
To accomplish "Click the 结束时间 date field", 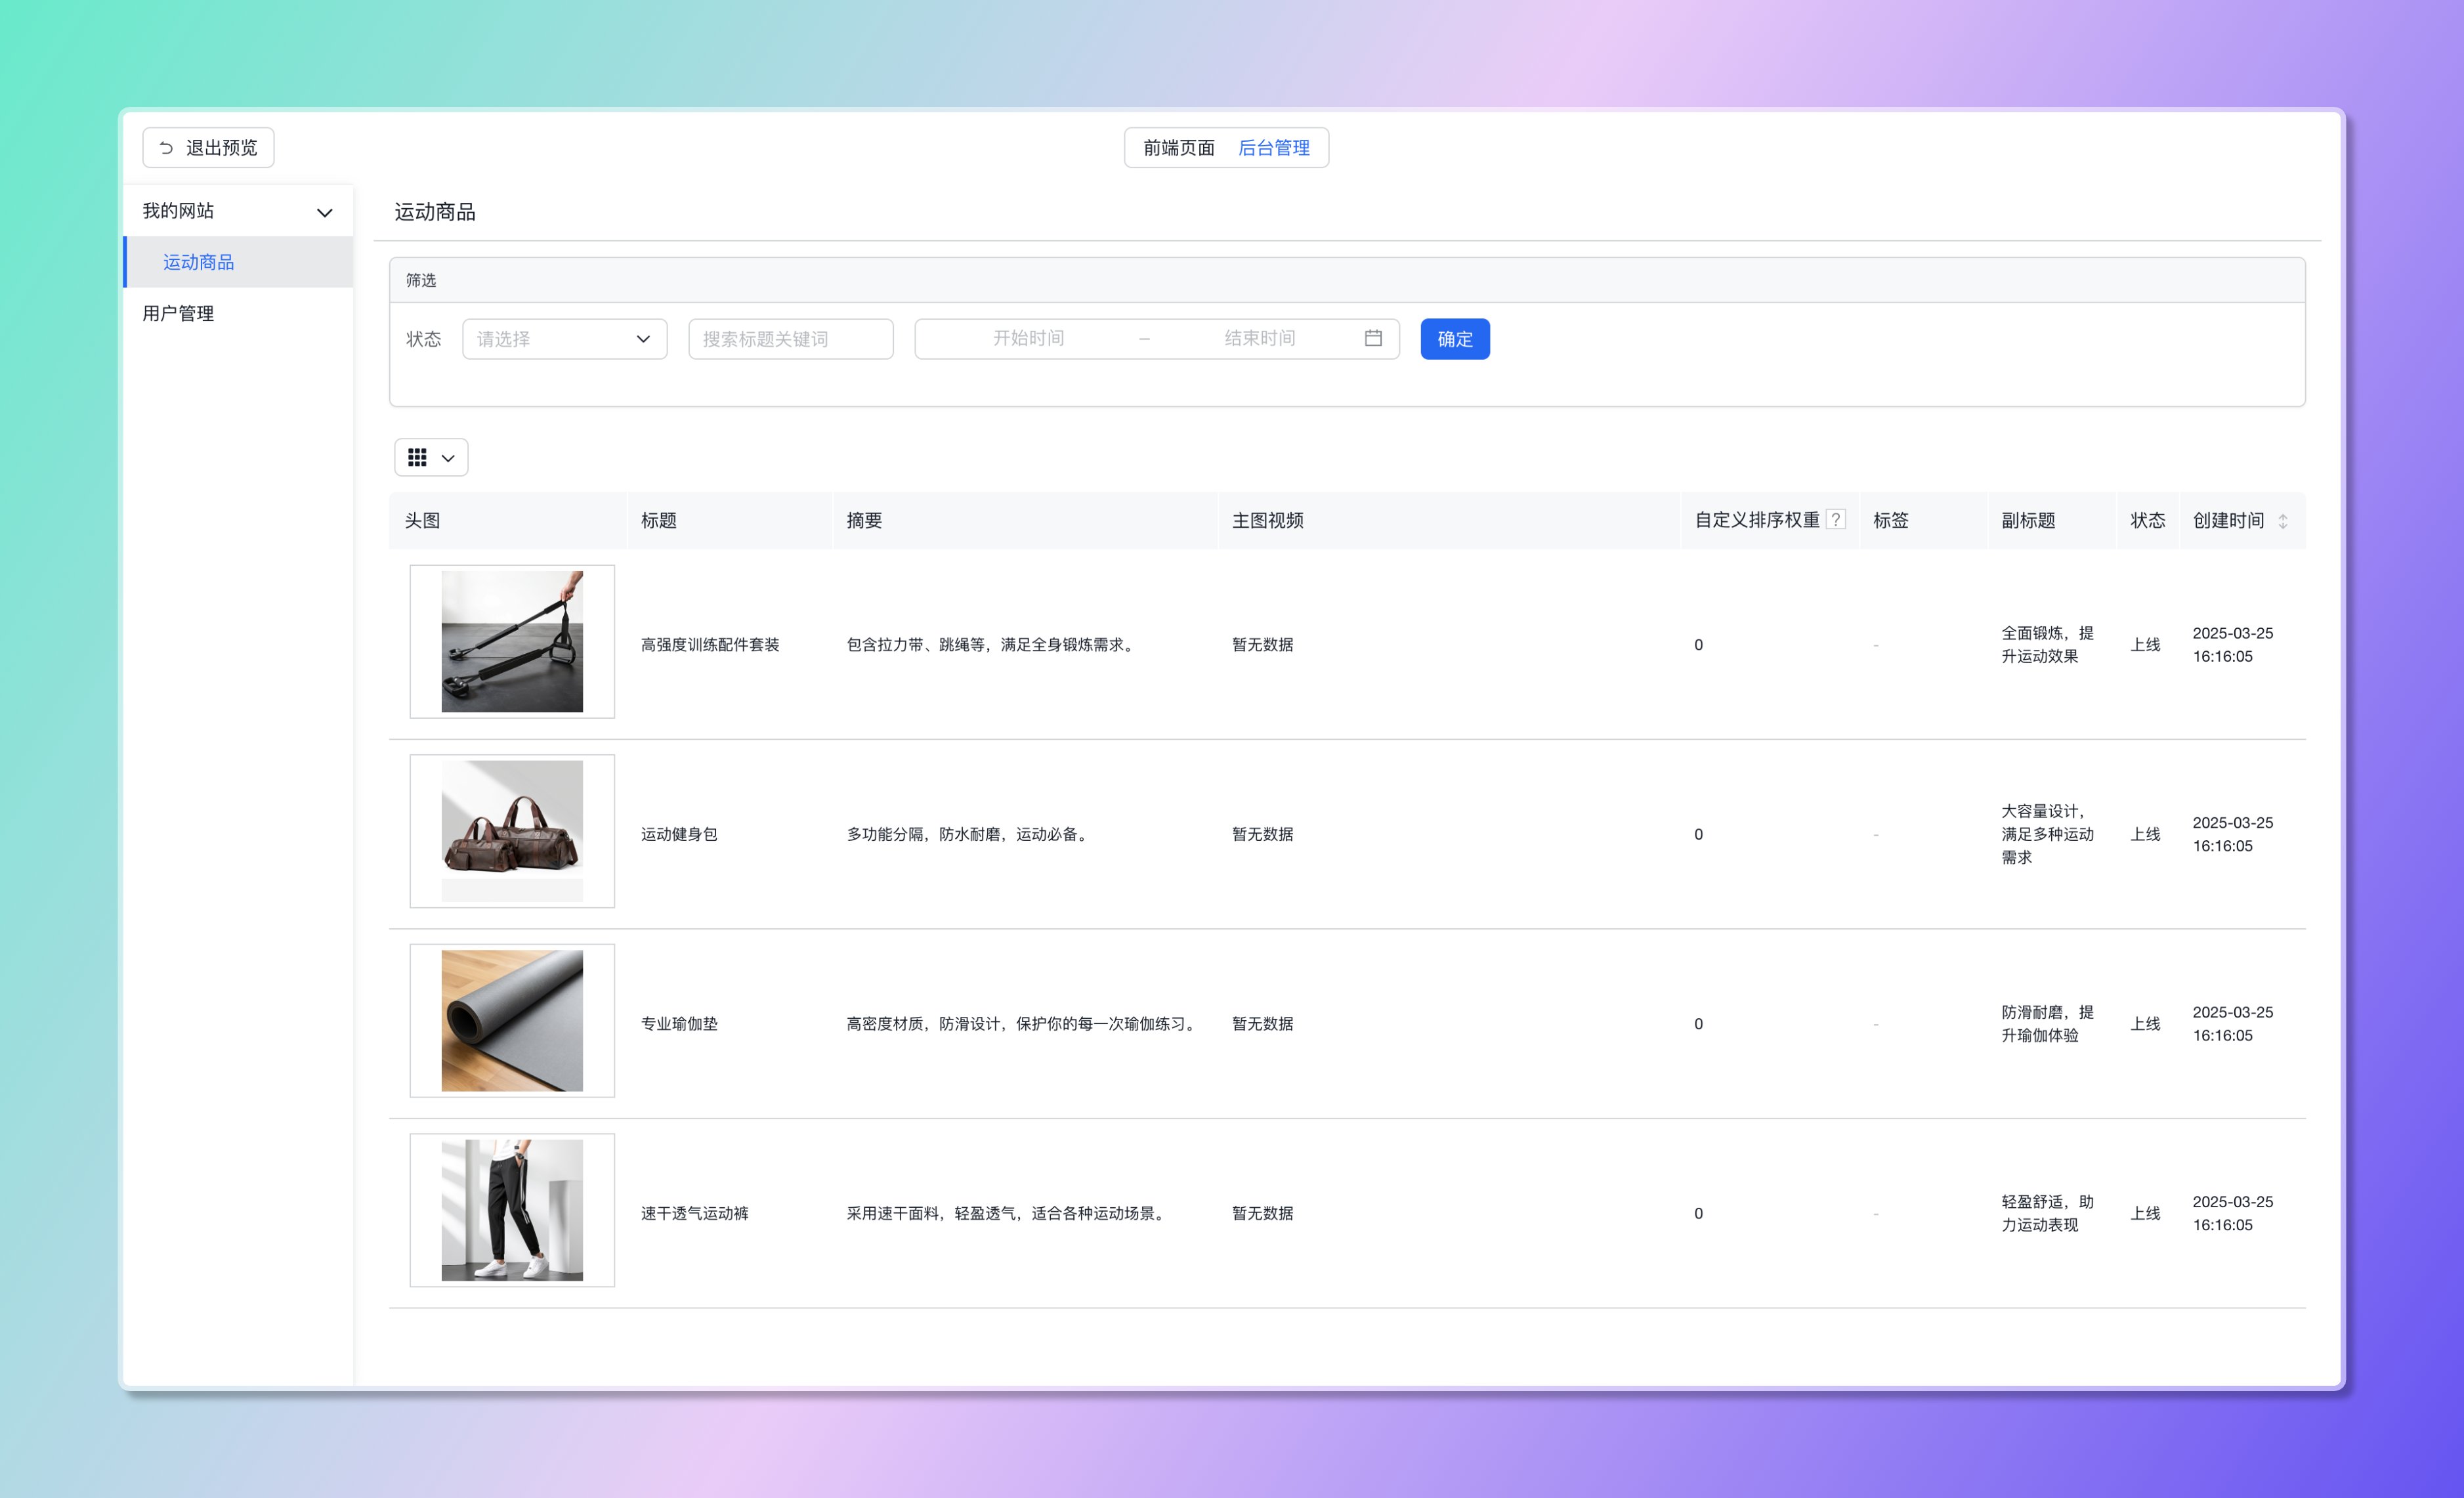I will 1260,339.
